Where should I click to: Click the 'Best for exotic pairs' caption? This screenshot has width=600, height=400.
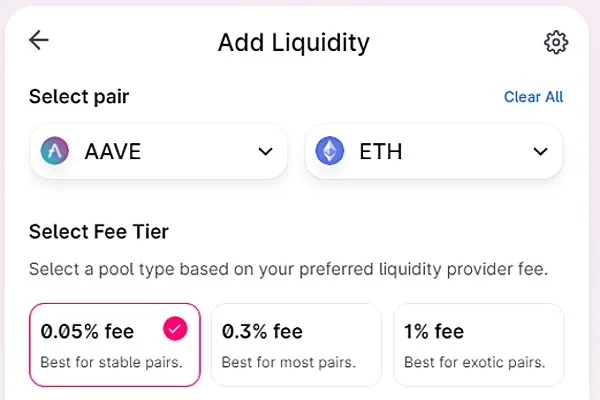474,362
